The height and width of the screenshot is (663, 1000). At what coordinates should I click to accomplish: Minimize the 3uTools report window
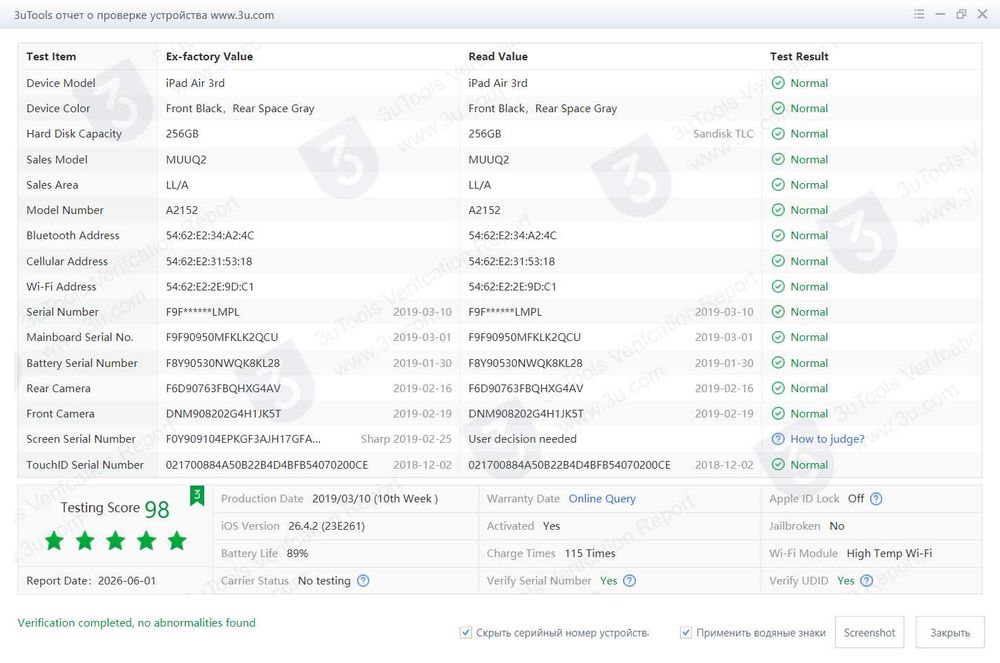pos(940,14)
